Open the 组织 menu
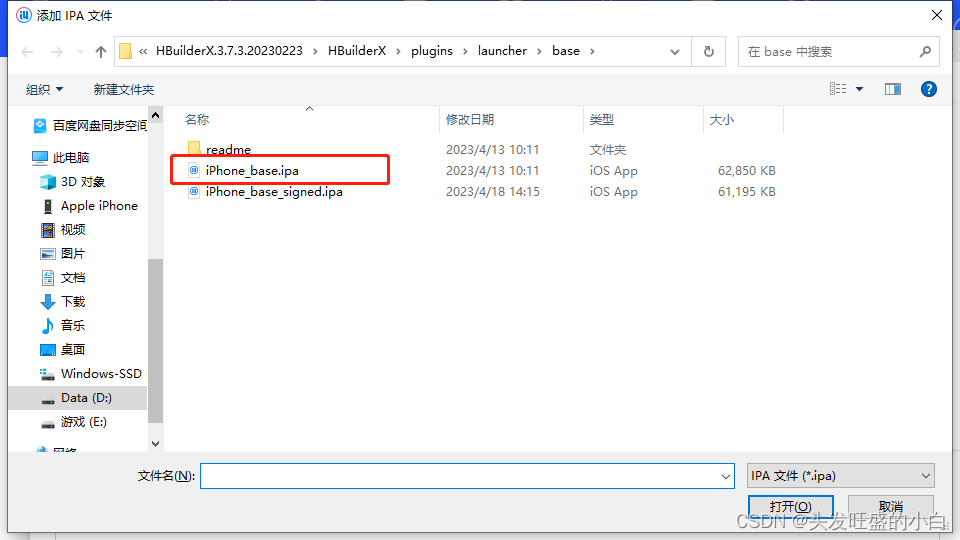The height and width of the screenshot is (540, 960). pyautogui.click(x=44, y=89)
